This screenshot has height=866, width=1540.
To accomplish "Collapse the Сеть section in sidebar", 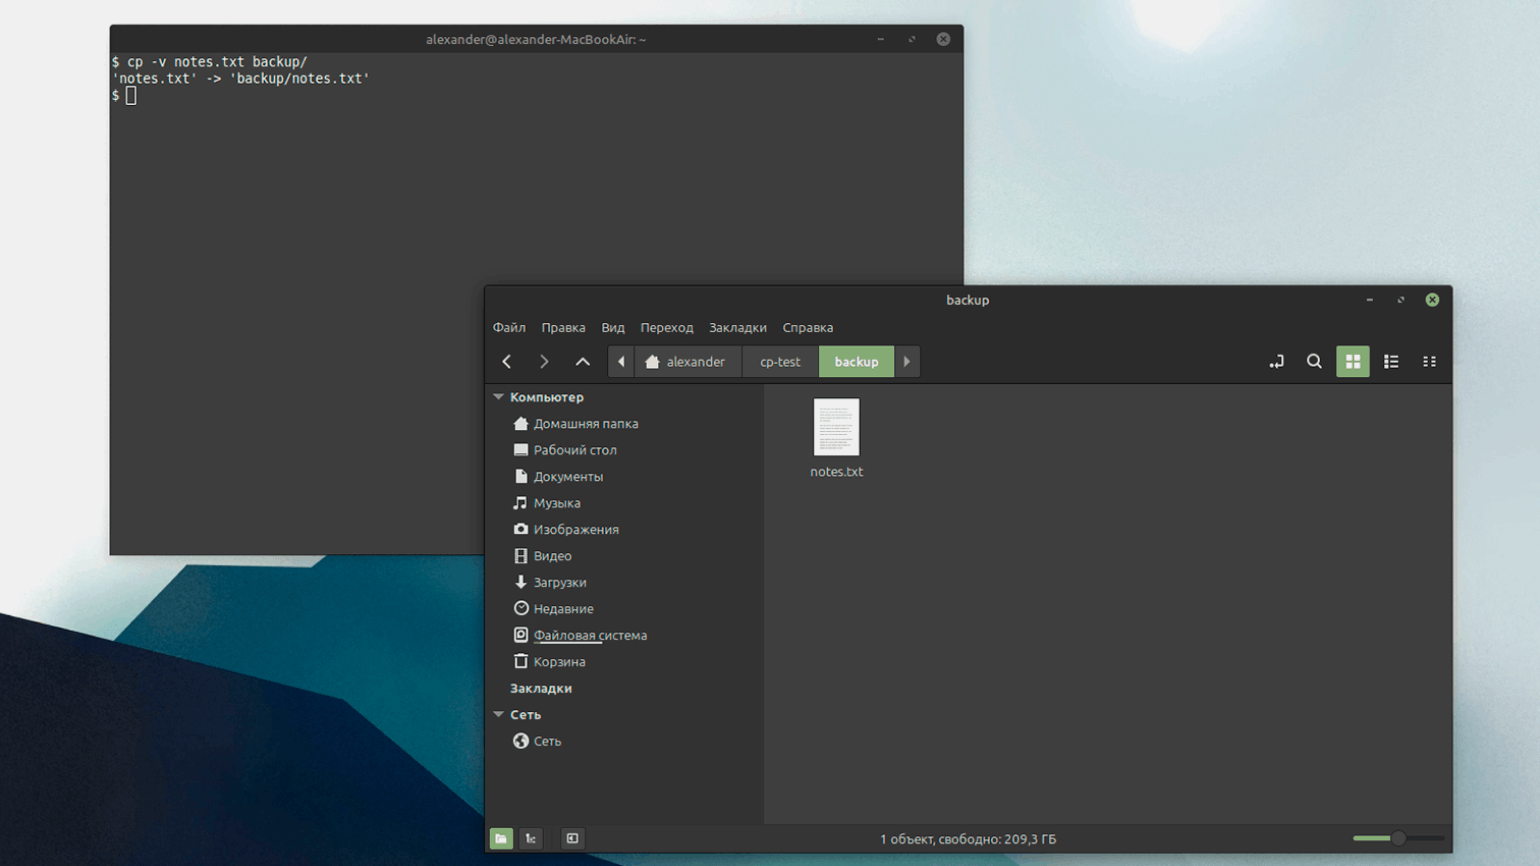I will coord(499,715).
